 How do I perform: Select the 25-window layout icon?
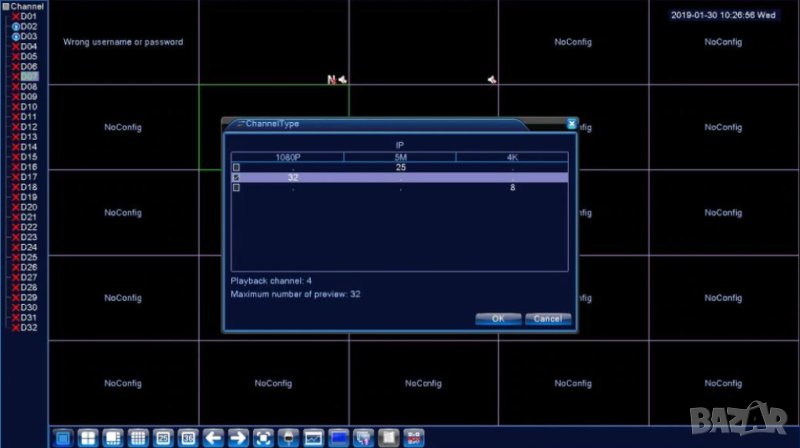coord(163,437)
